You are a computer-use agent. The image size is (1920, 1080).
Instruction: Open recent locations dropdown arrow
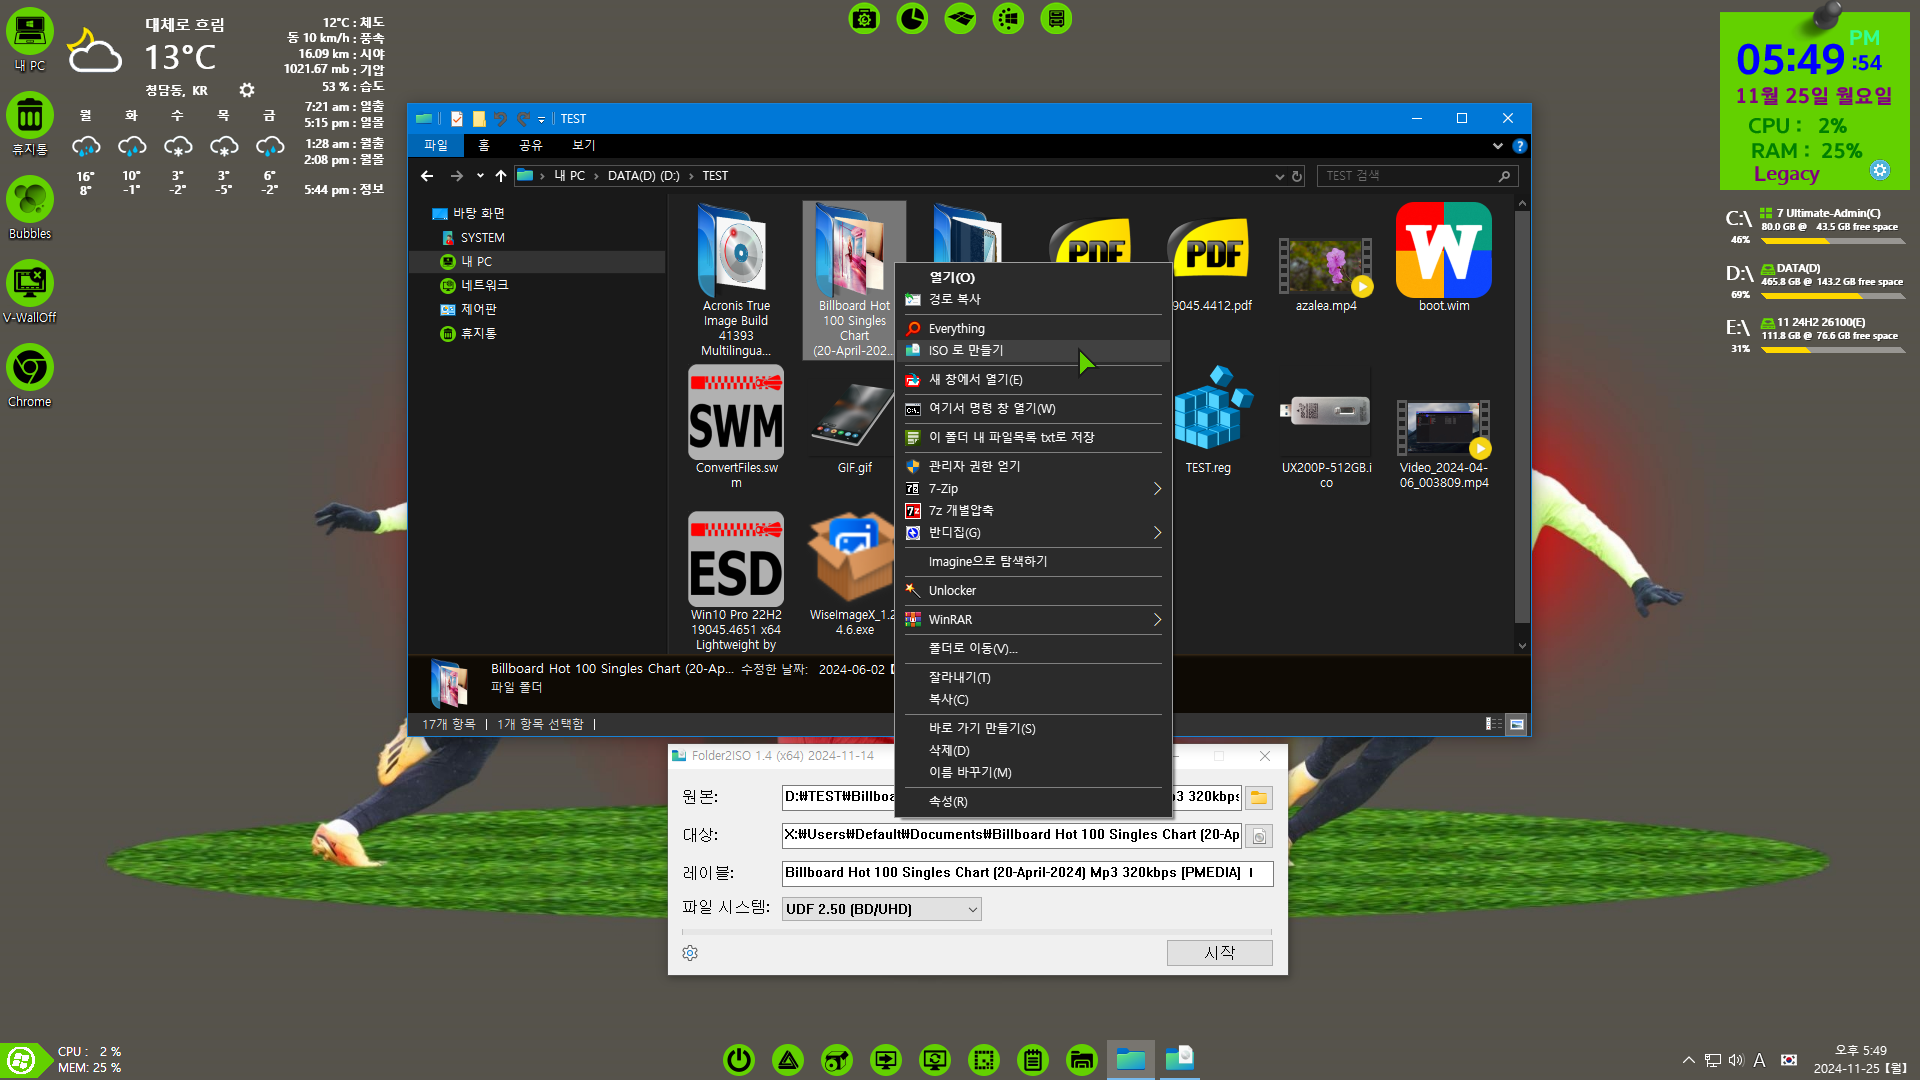[480, 176]
